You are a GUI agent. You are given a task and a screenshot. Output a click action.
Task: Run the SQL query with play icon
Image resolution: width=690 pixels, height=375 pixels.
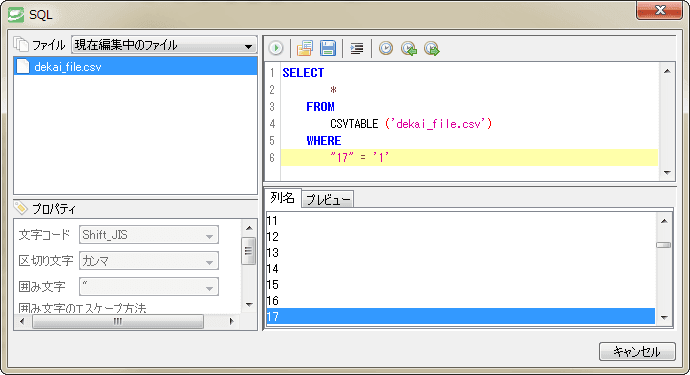(x=276, y=48)
